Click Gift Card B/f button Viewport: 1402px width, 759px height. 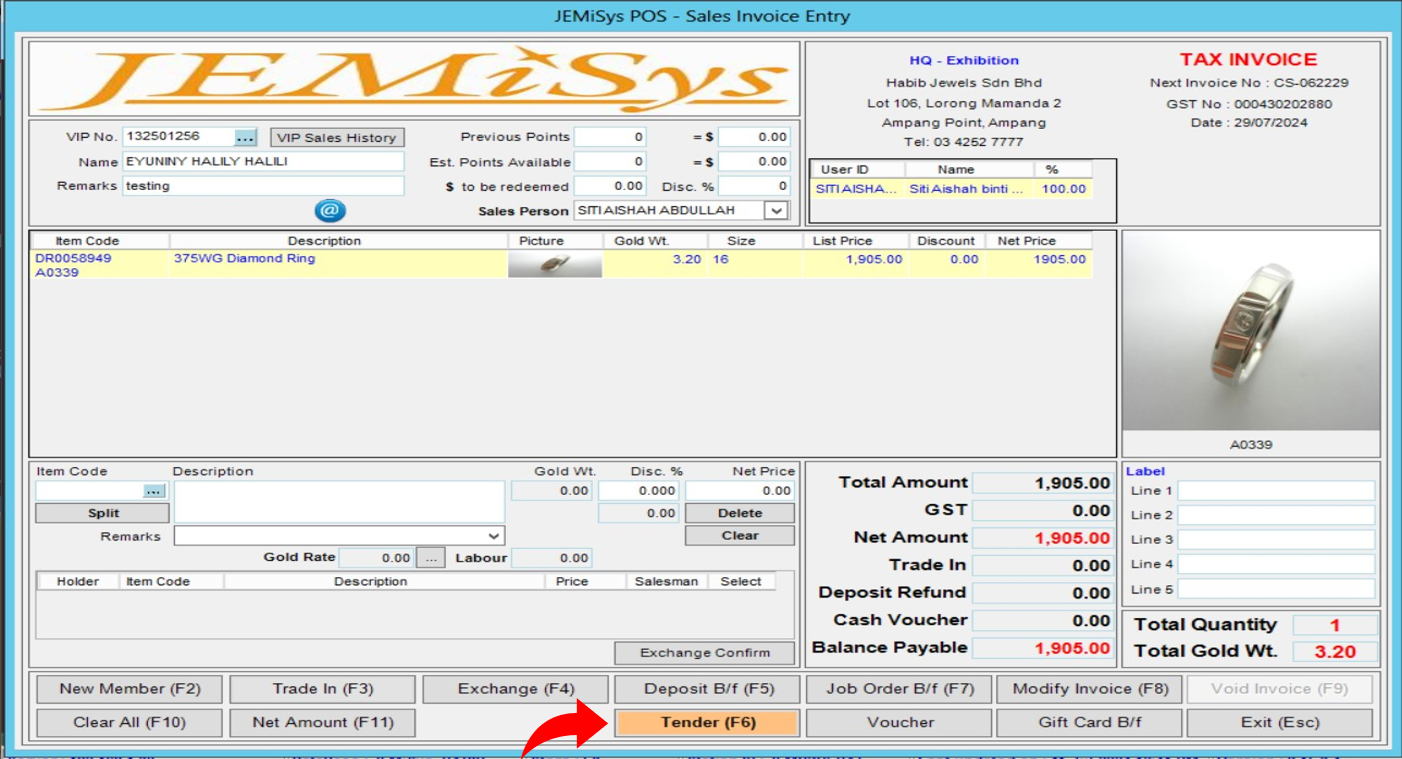(1090, 722)
